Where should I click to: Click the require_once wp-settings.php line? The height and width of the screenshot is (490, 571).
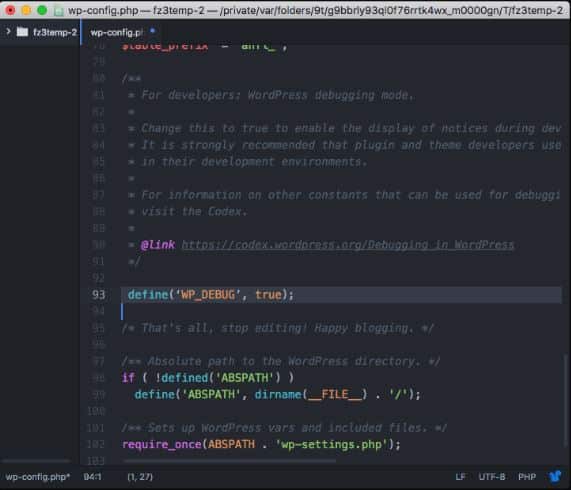click(x=261, y=444)
